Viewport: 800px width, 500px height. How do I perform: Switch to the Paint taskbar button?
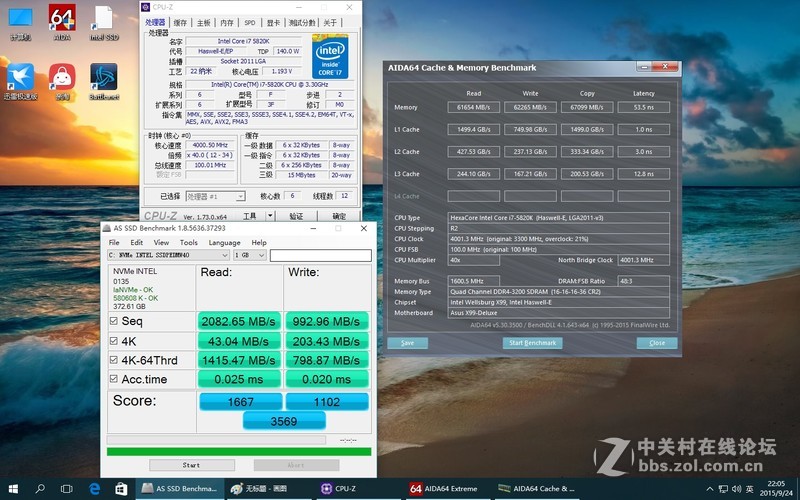click(x=268, y=489)
